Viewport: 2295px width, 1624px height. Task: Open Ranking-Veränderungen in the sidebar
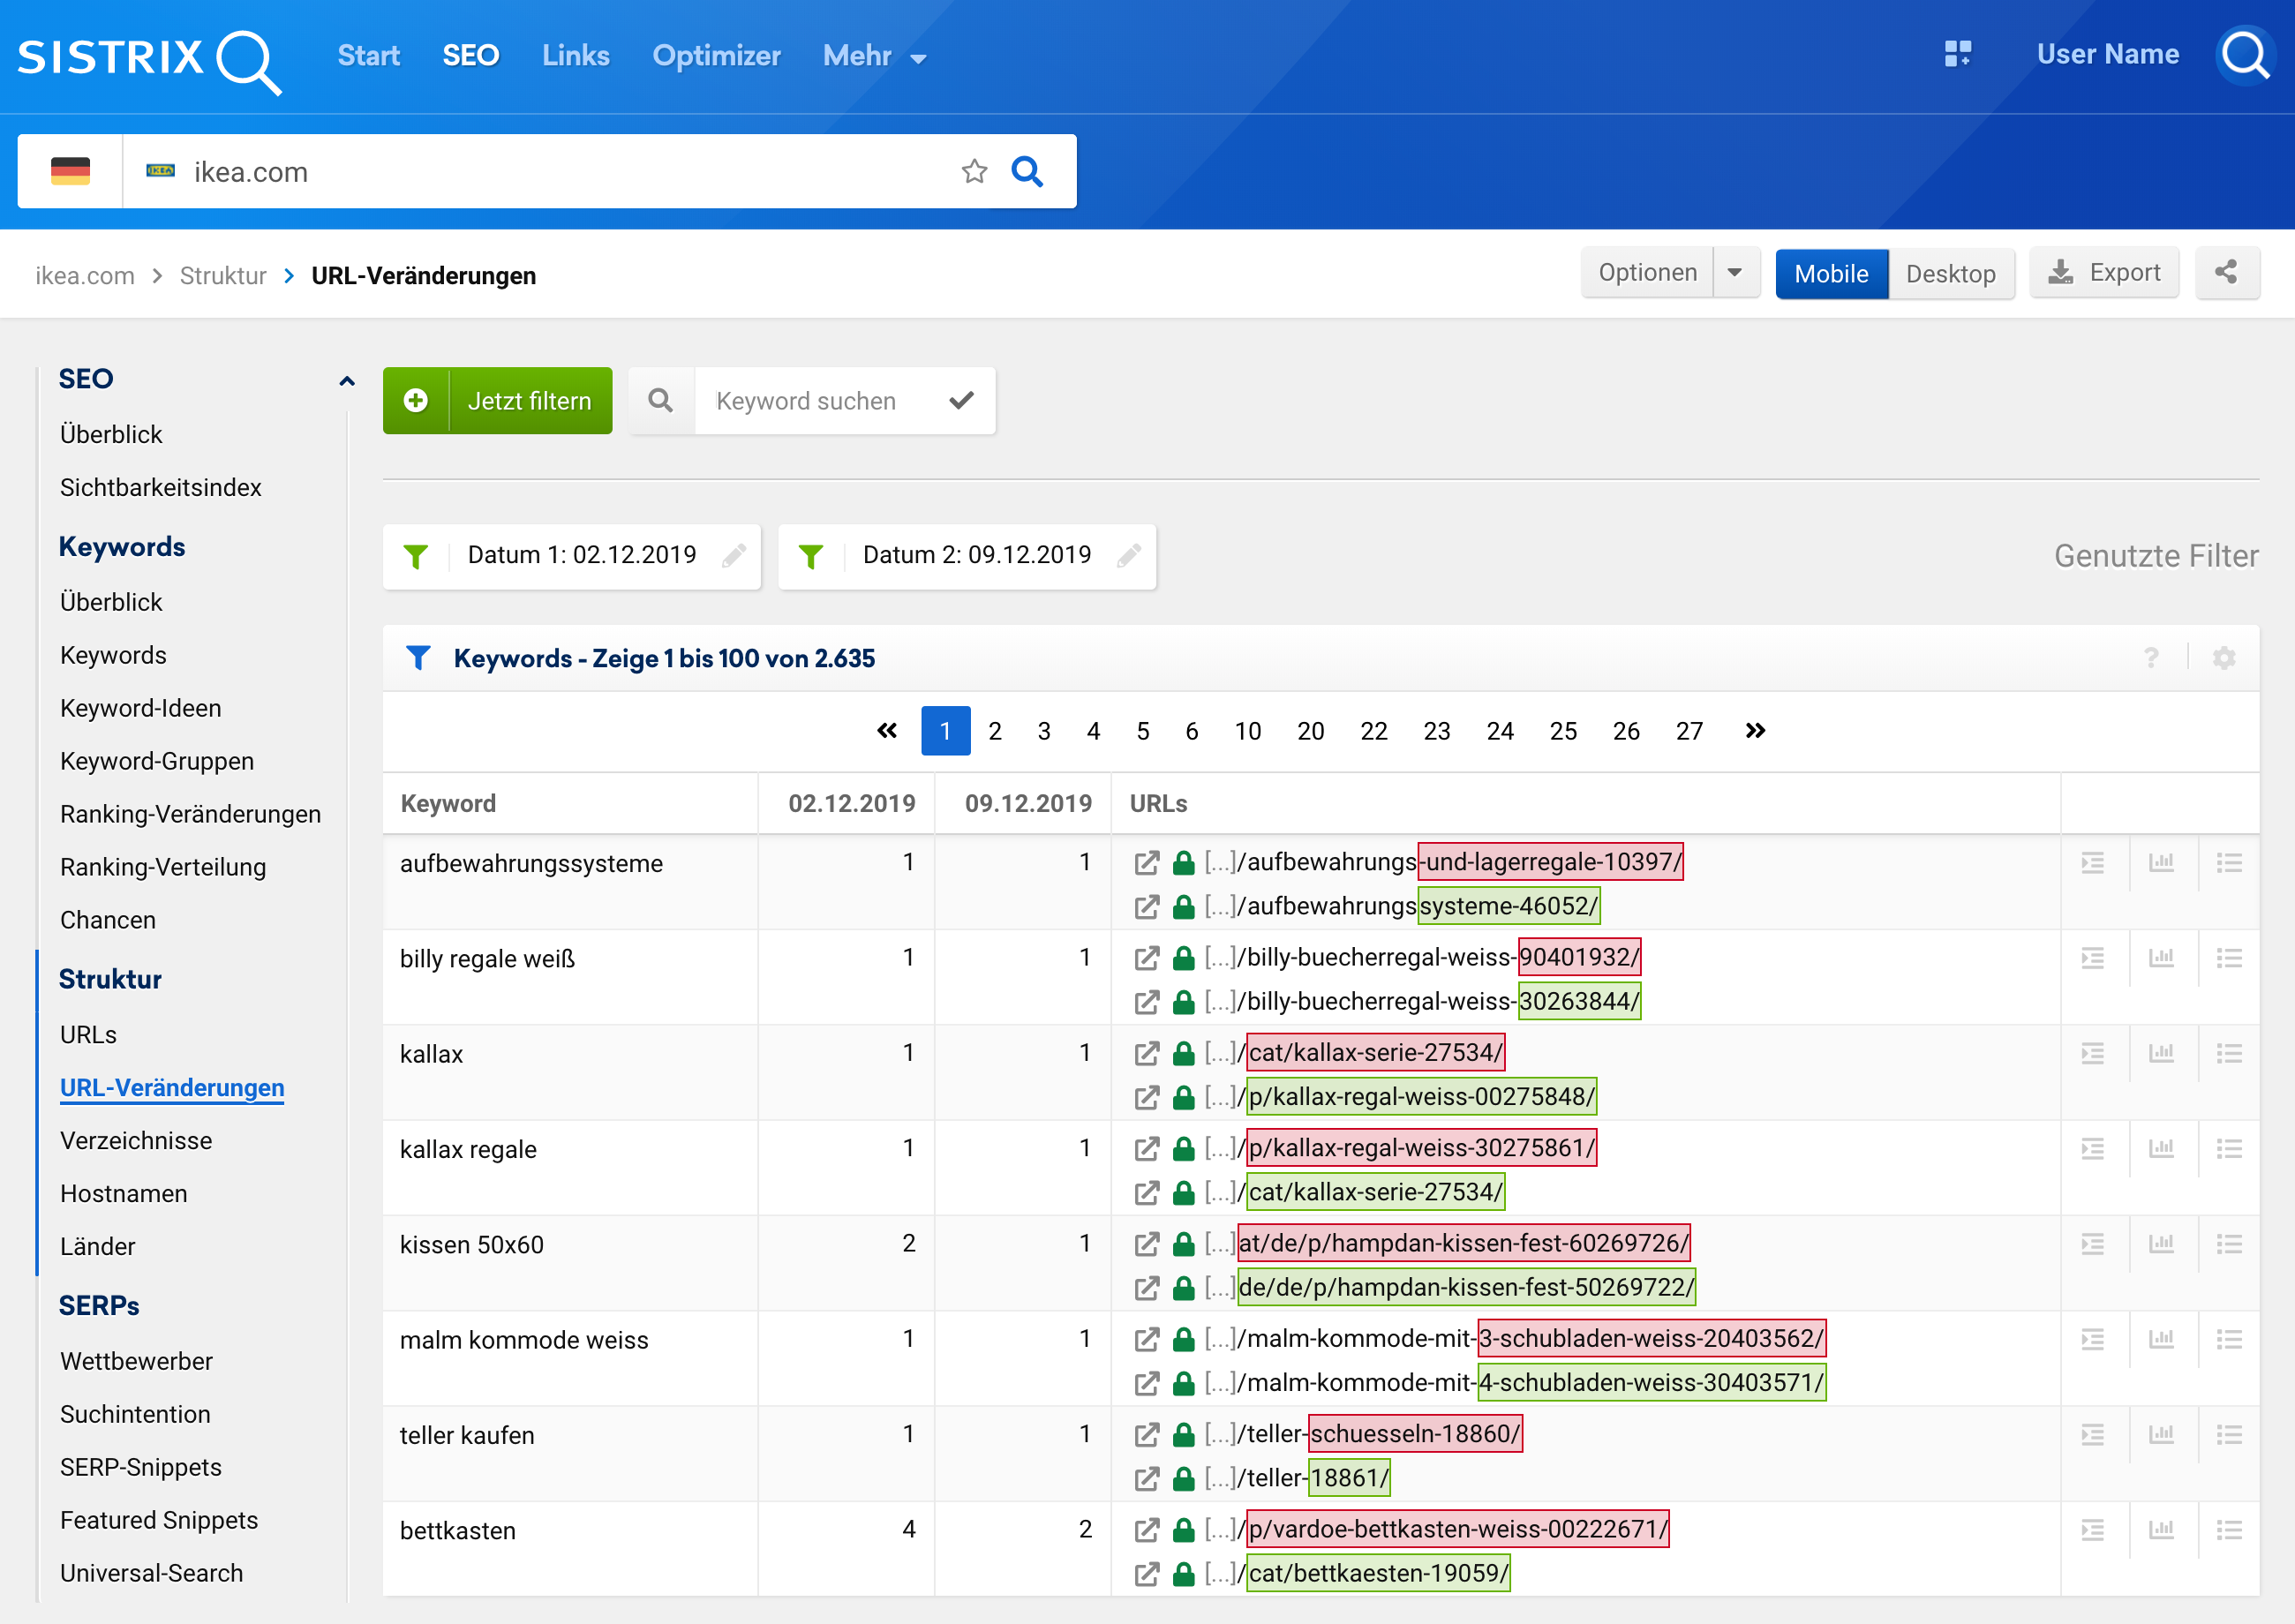coord(190,814)
